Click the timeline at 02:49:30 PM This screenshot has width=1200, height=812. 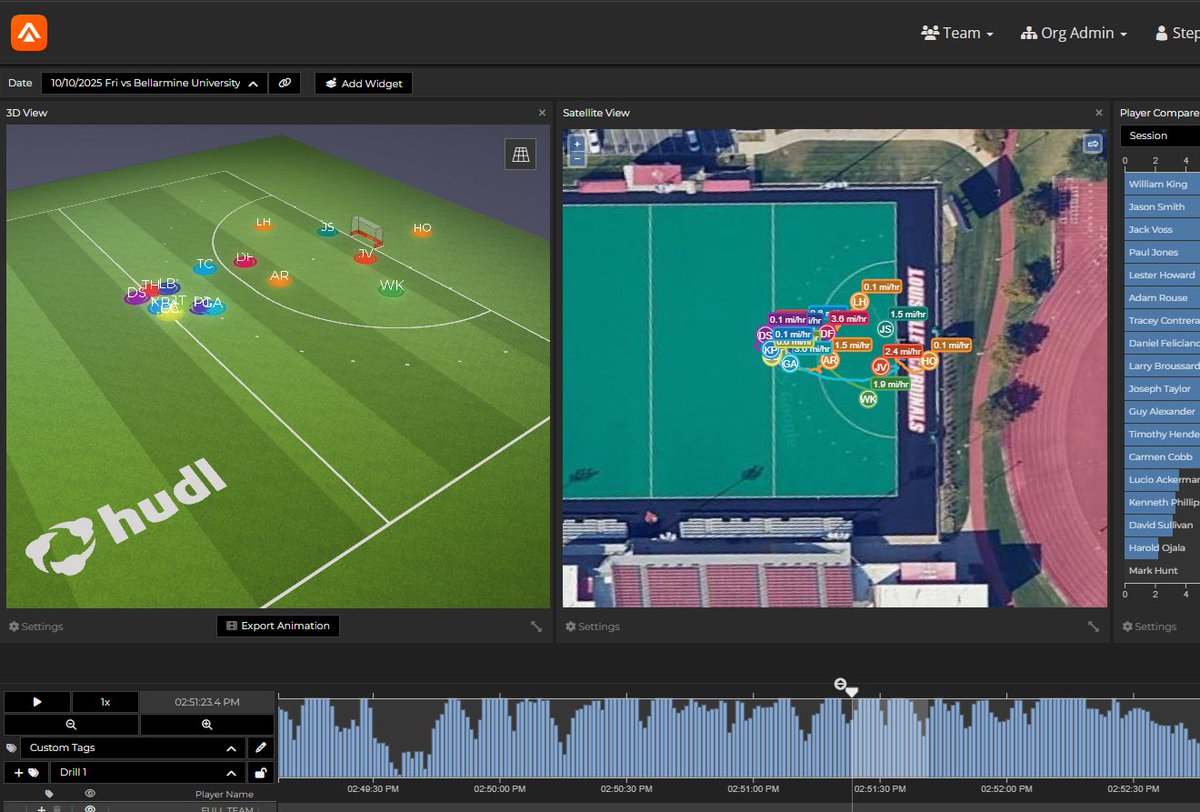[372, 789]
